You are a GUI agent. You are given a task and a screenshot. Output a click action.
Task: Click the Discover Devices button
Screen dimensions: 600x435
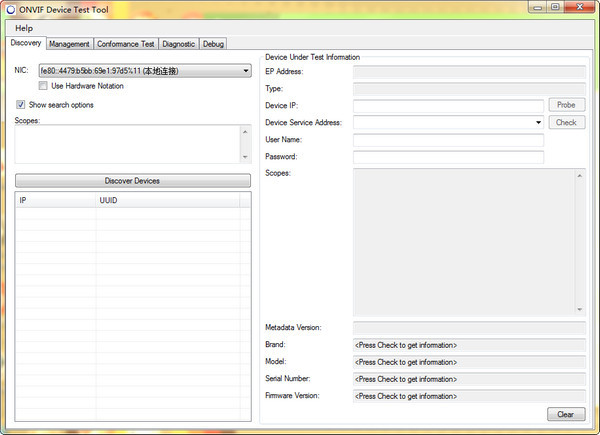[x=133, y=181]
